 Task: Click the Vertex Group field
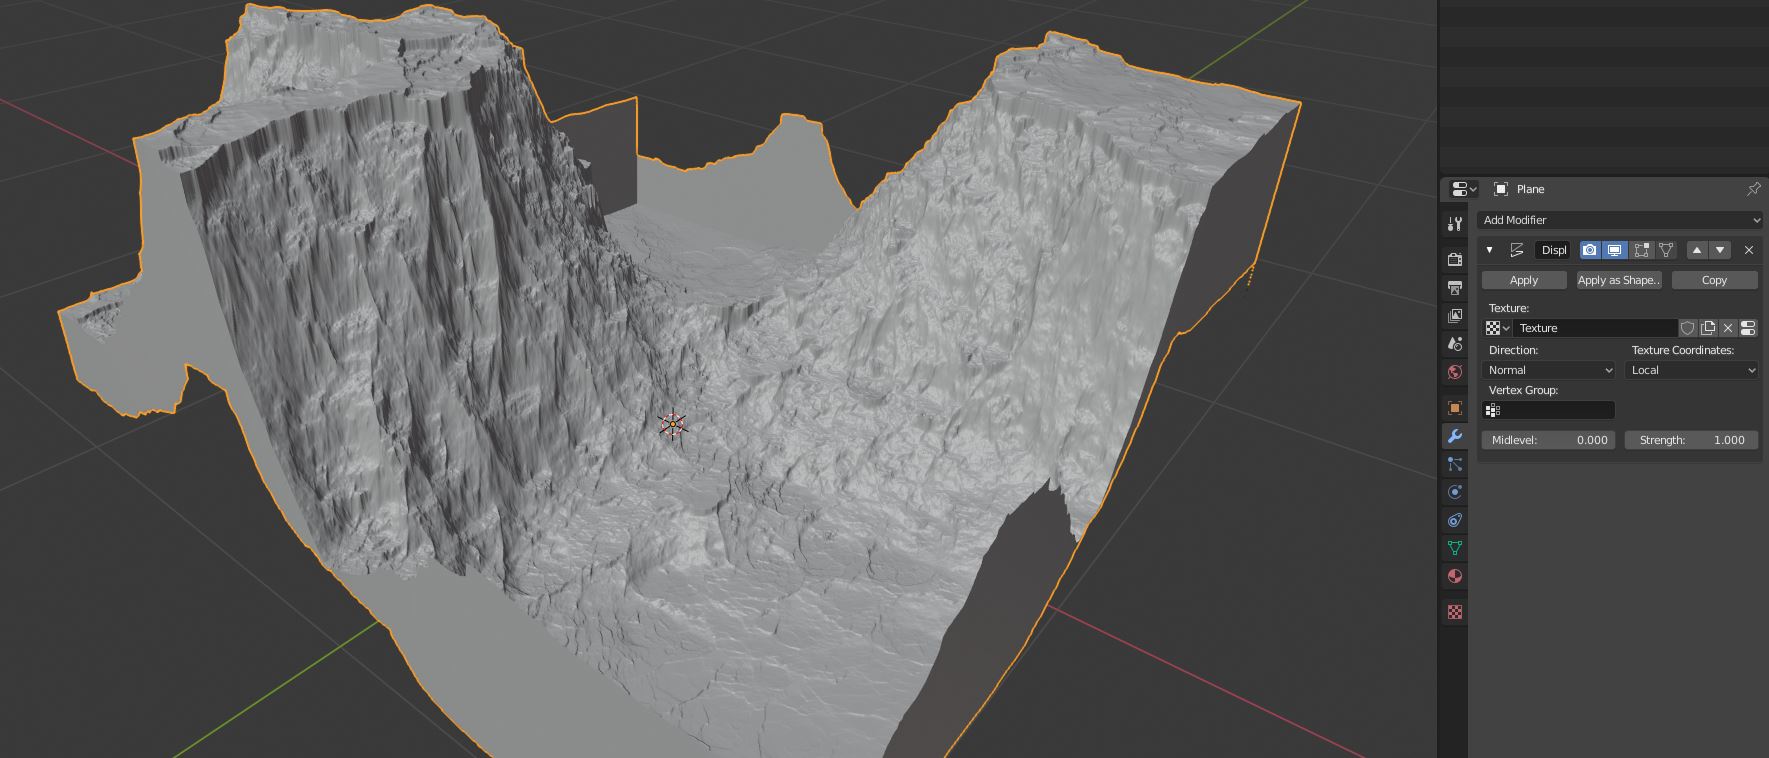tap(1549, 410)
